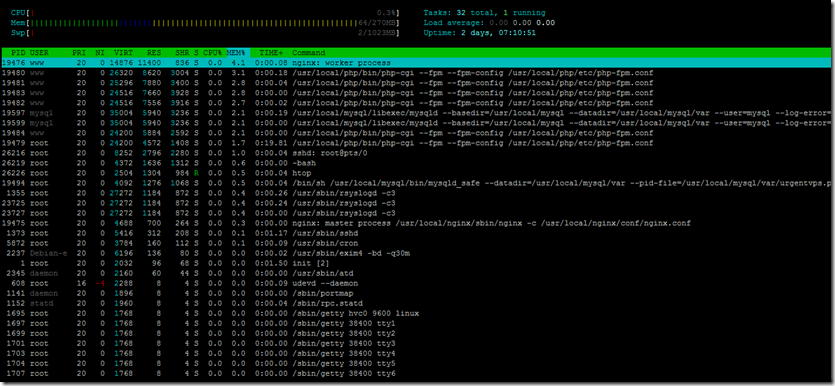
Task: Select the rsyslogd row with PID 23725
Action: click(416, 203)
